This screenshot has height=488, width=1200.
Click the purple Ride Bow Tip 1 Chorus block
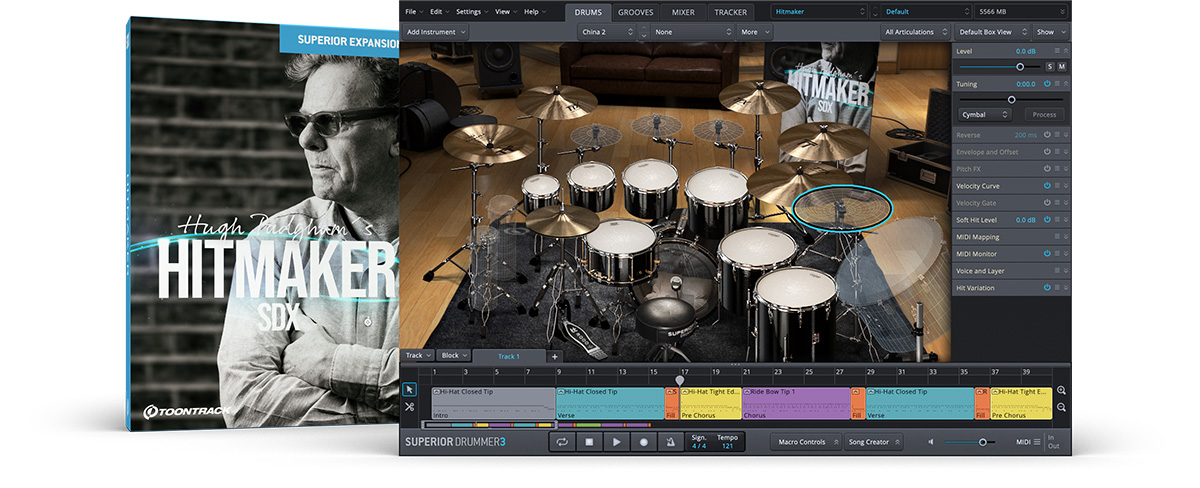pos(796,403)
